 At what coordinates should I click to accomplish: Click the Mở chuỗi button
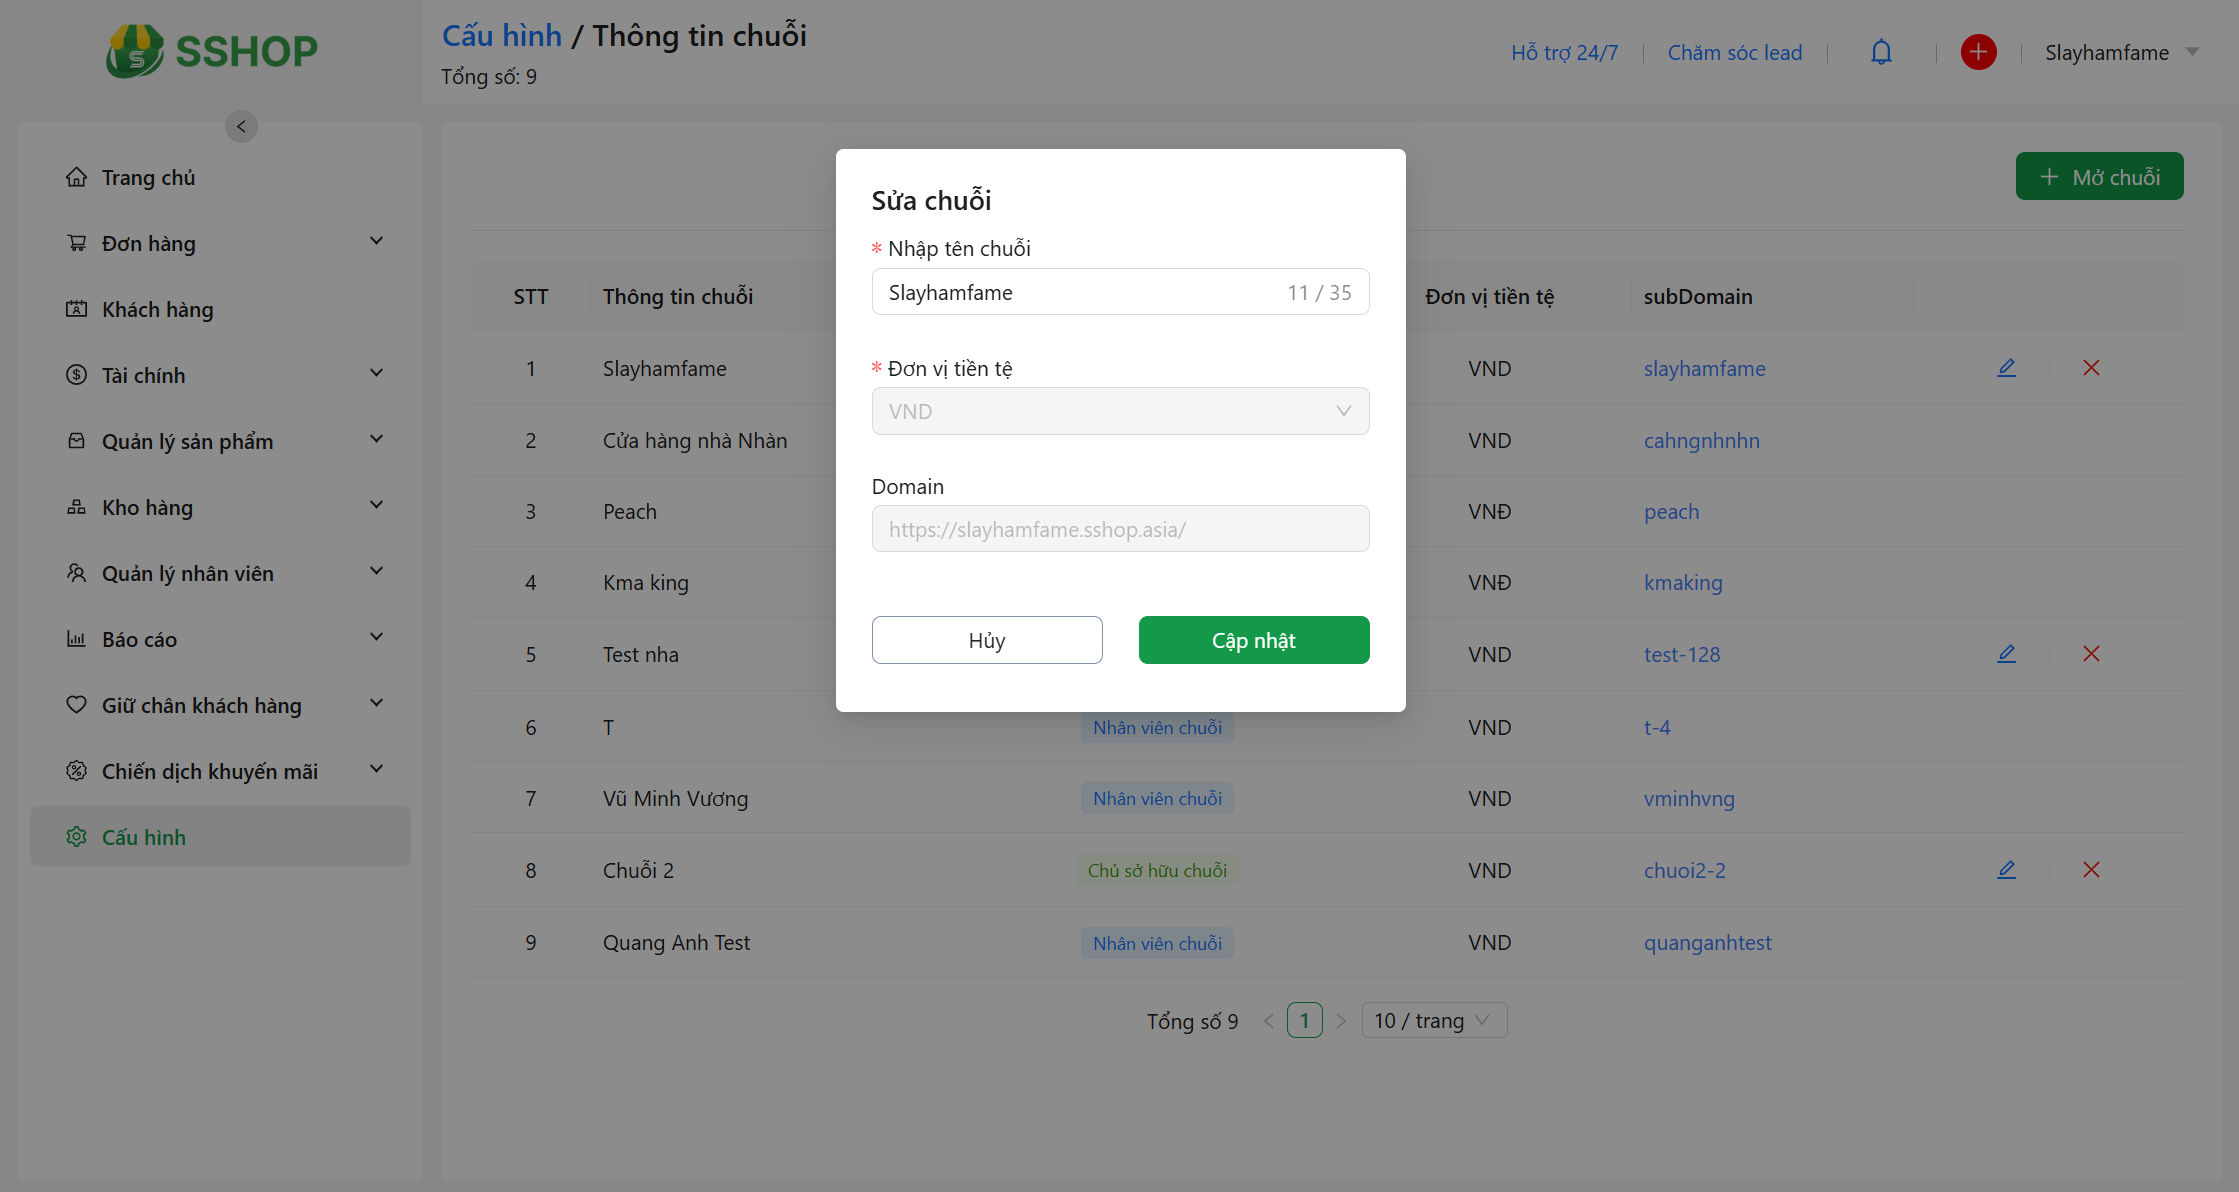click(x=2099, y=177)
